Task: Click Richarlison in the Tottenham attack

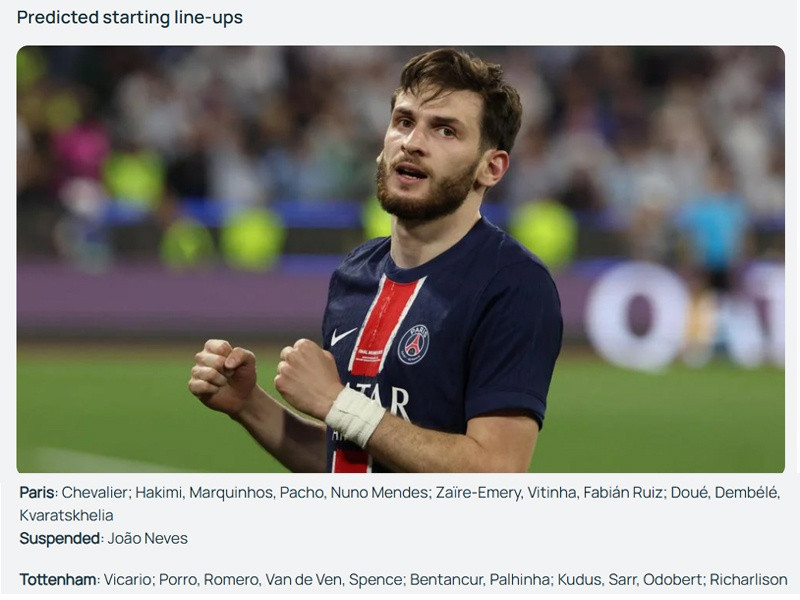Action: tap(748, 580)
